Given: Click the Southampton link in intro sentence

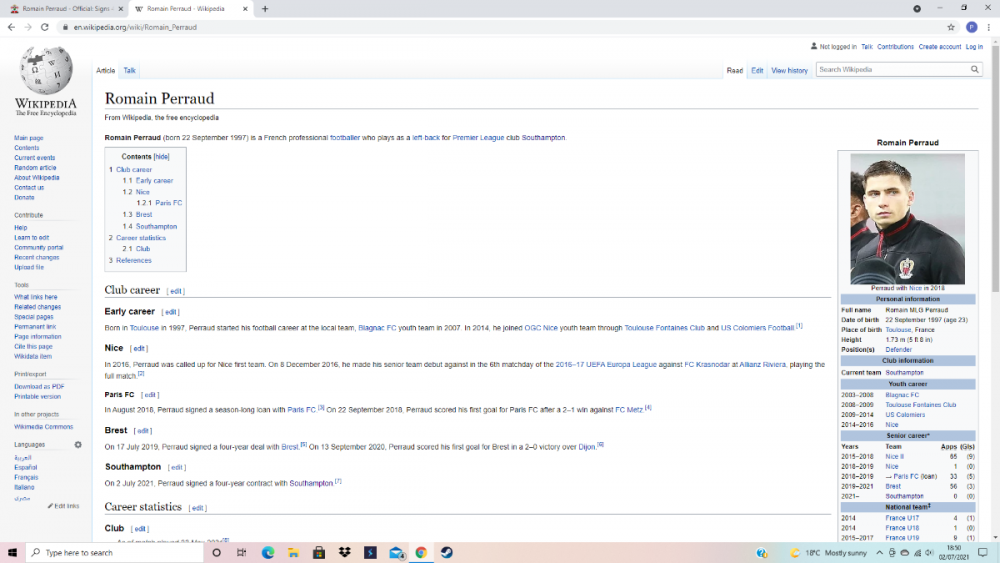Looking at the screenshot, I should [x=543, y=137].
